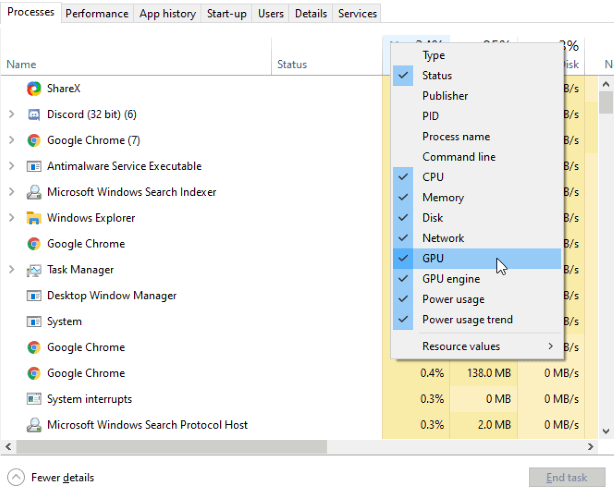Expand the Google Chrome (7) group
This screenshot has width=614, height=500.
[12, 140]
